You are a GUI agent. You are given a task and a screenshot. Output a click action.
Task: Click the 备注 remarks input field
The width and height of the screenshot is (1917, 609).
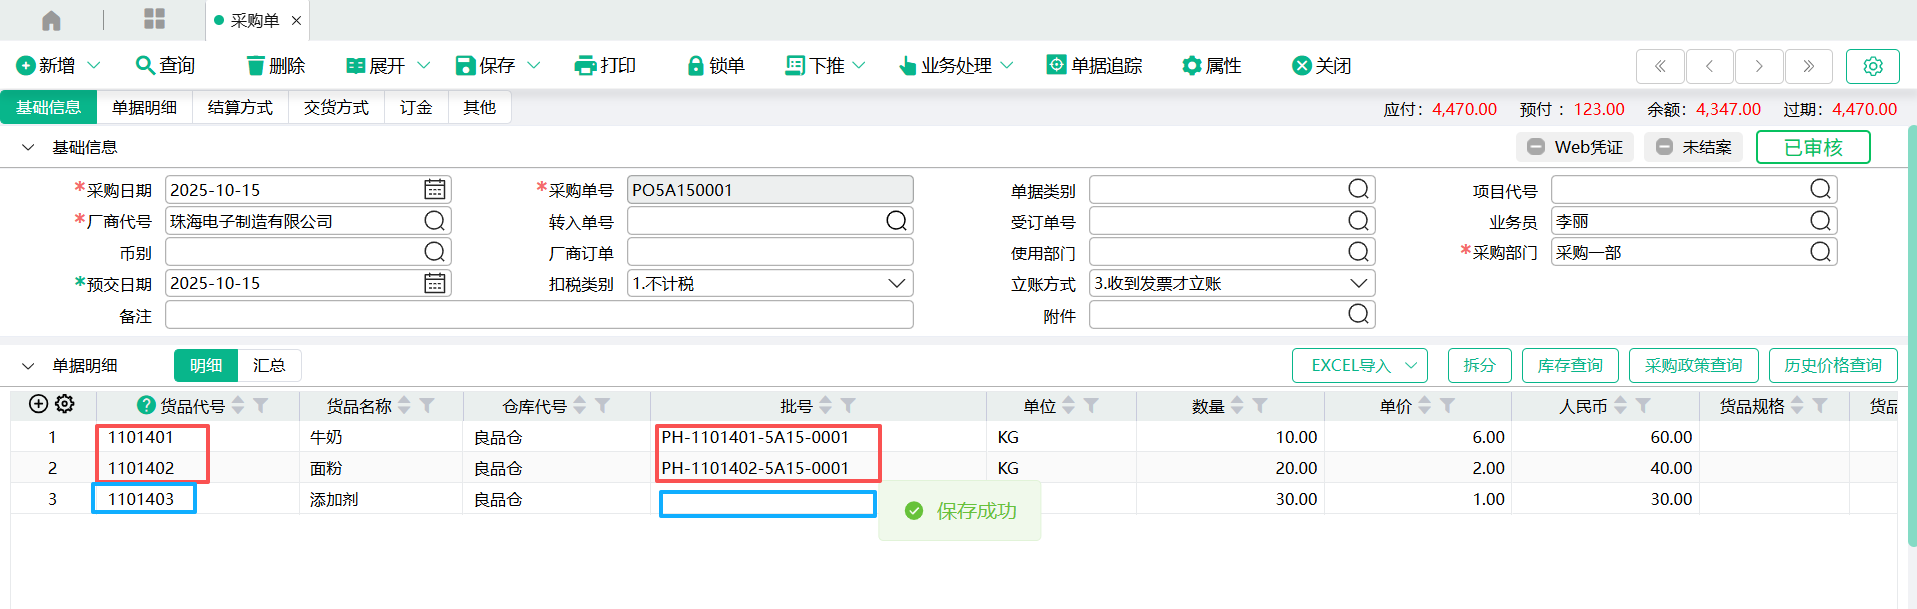[539, 316]
